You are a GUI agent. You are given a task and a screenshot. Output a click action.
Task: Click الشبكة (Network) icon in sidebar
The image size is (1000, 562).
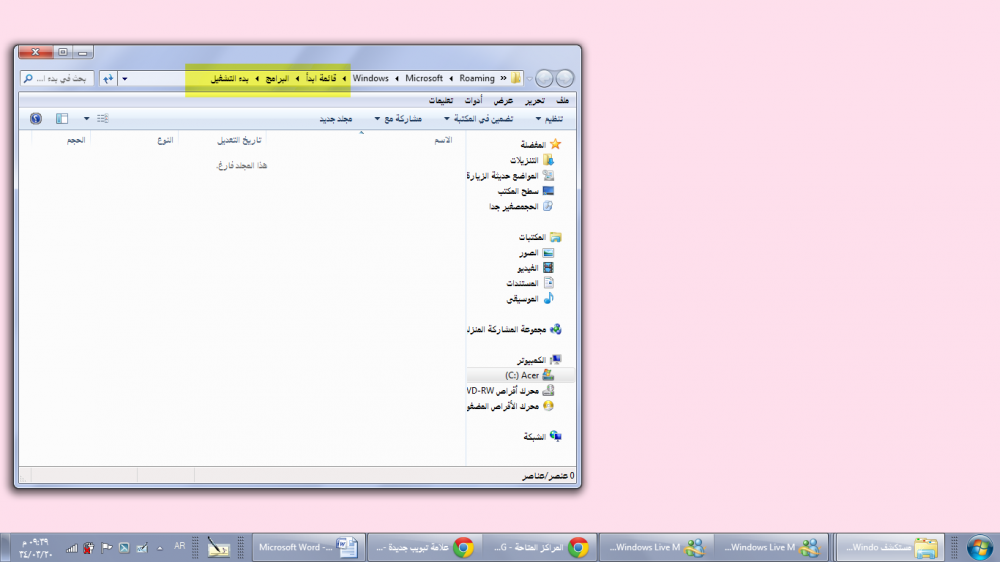(x=555, y=437)
